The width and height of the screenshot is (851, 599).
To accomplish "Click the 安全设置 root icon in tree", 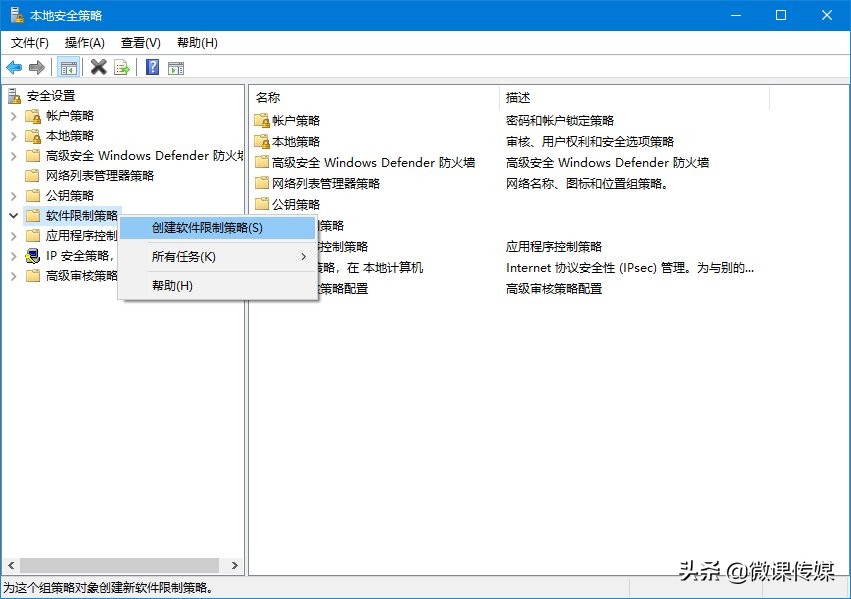I will tap(15, 96).
